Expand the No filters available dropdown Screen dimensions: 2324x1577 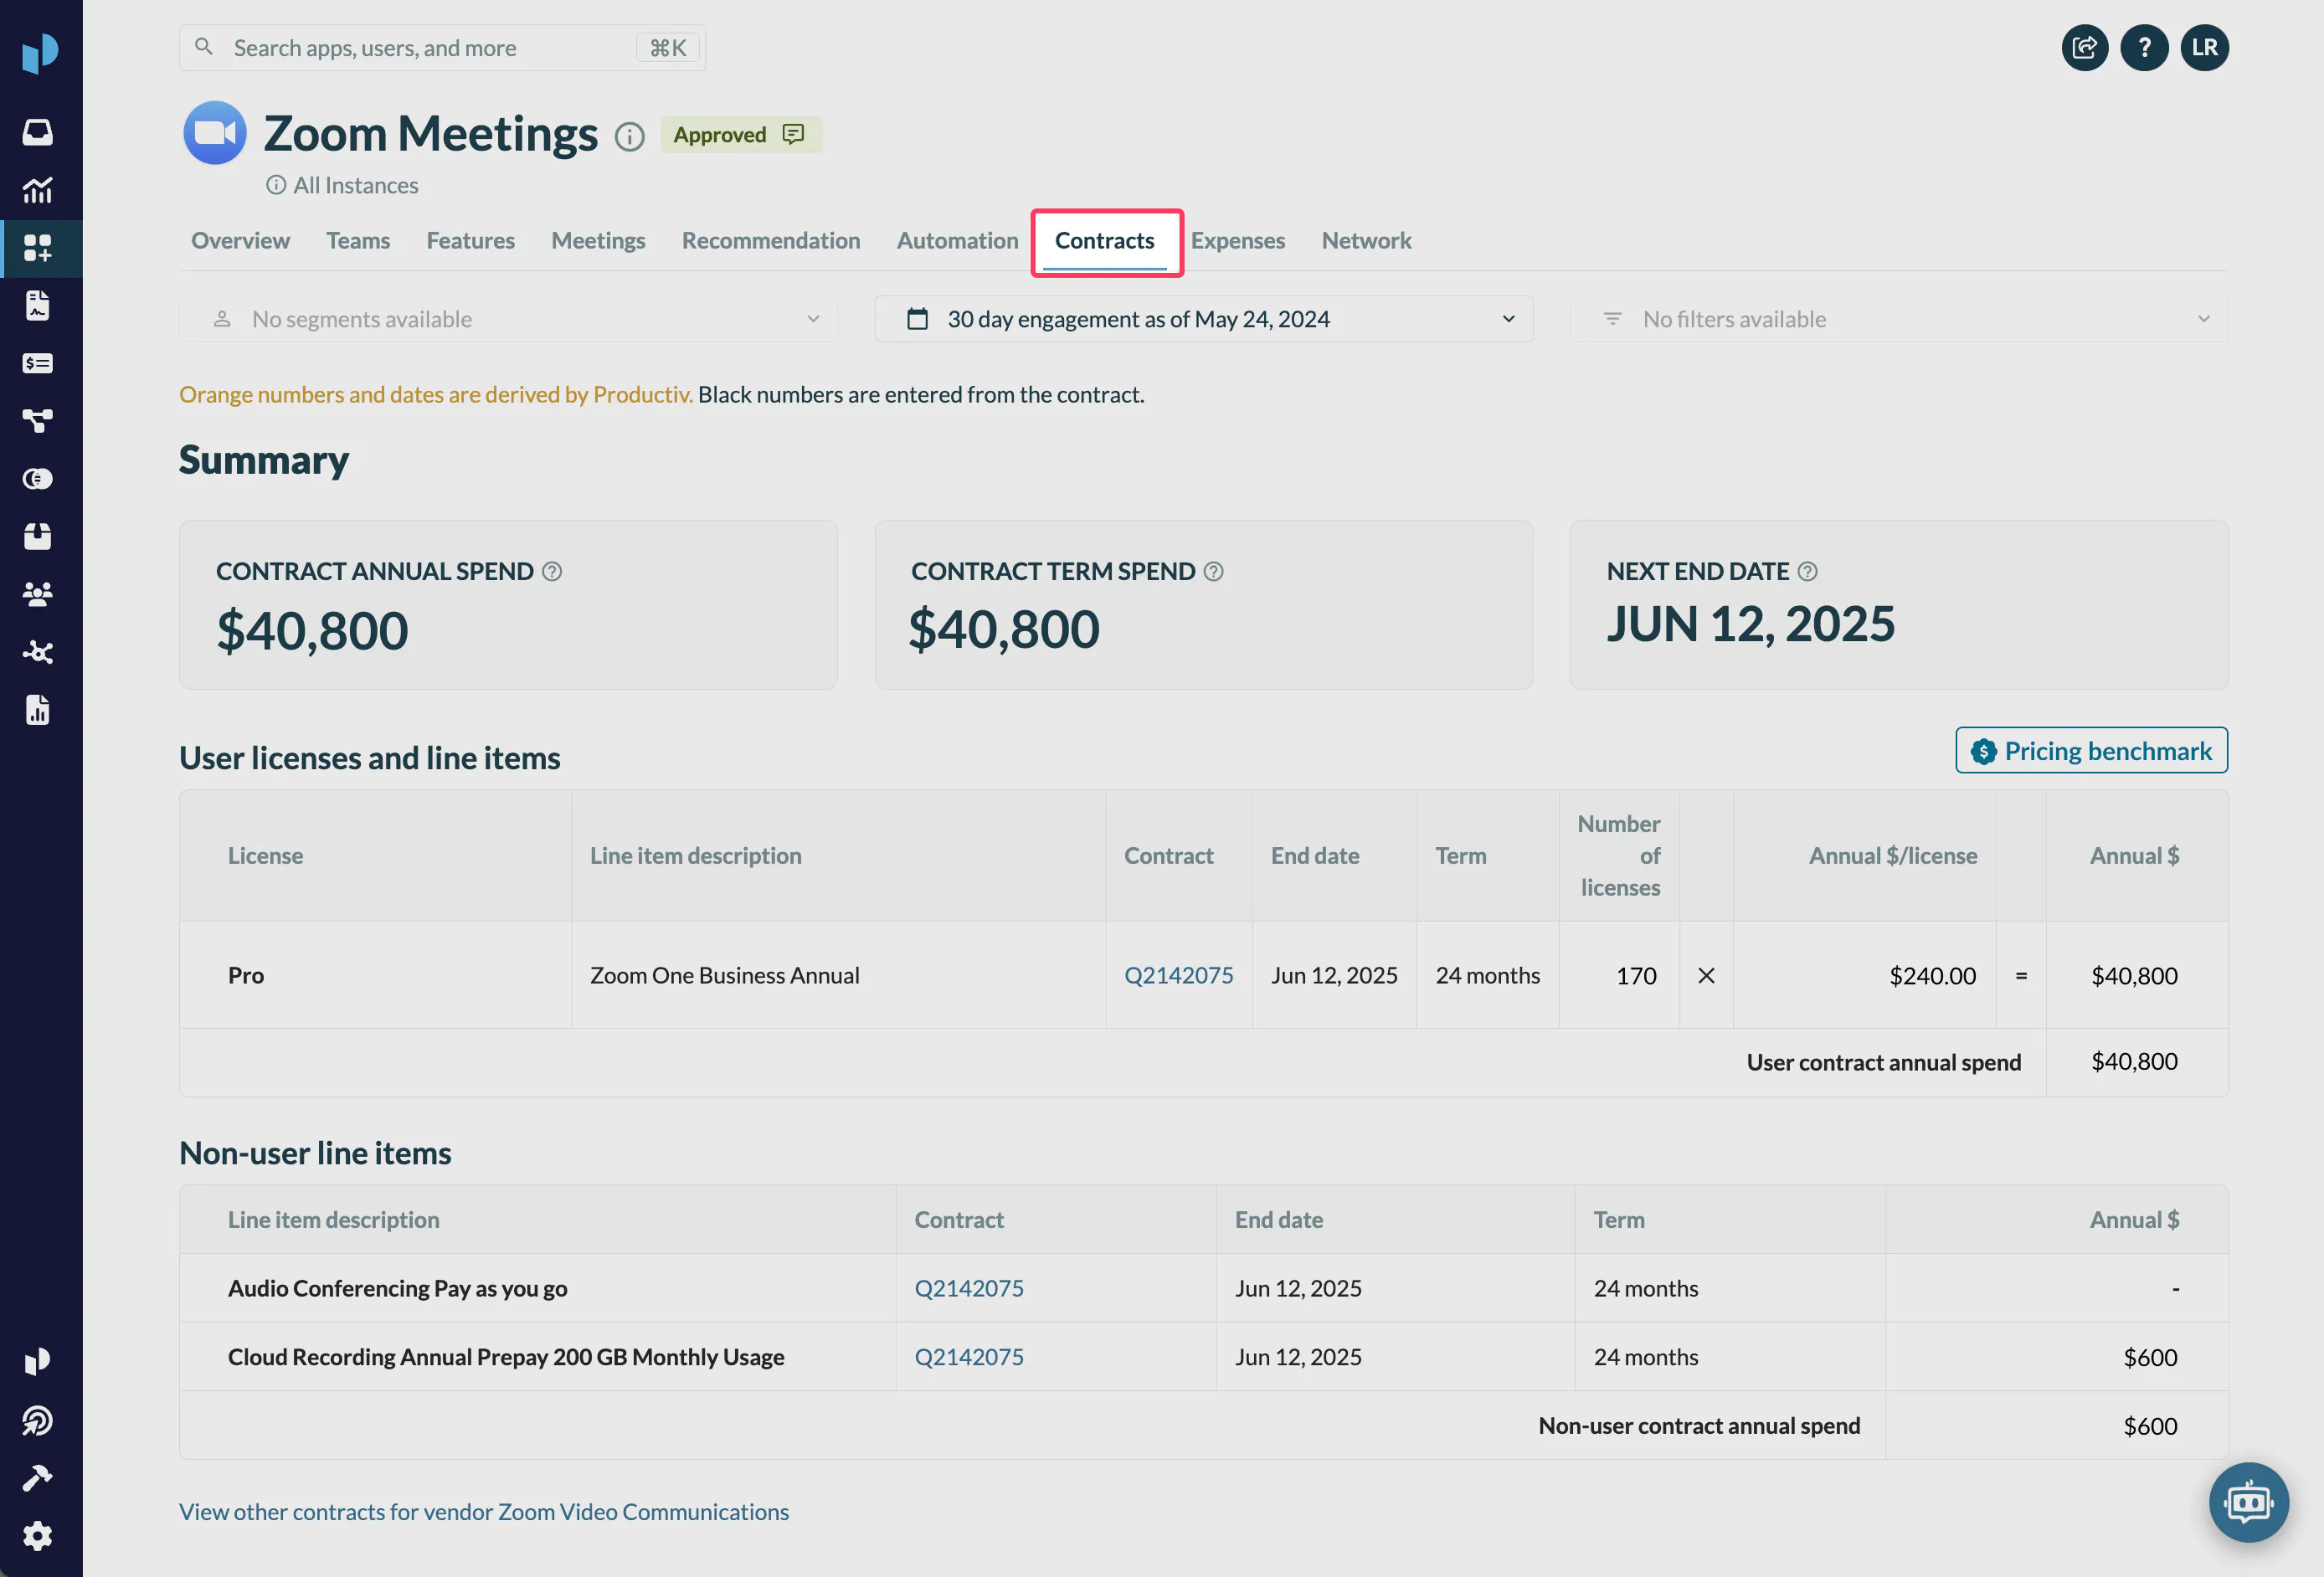(x=1898, y=319)
